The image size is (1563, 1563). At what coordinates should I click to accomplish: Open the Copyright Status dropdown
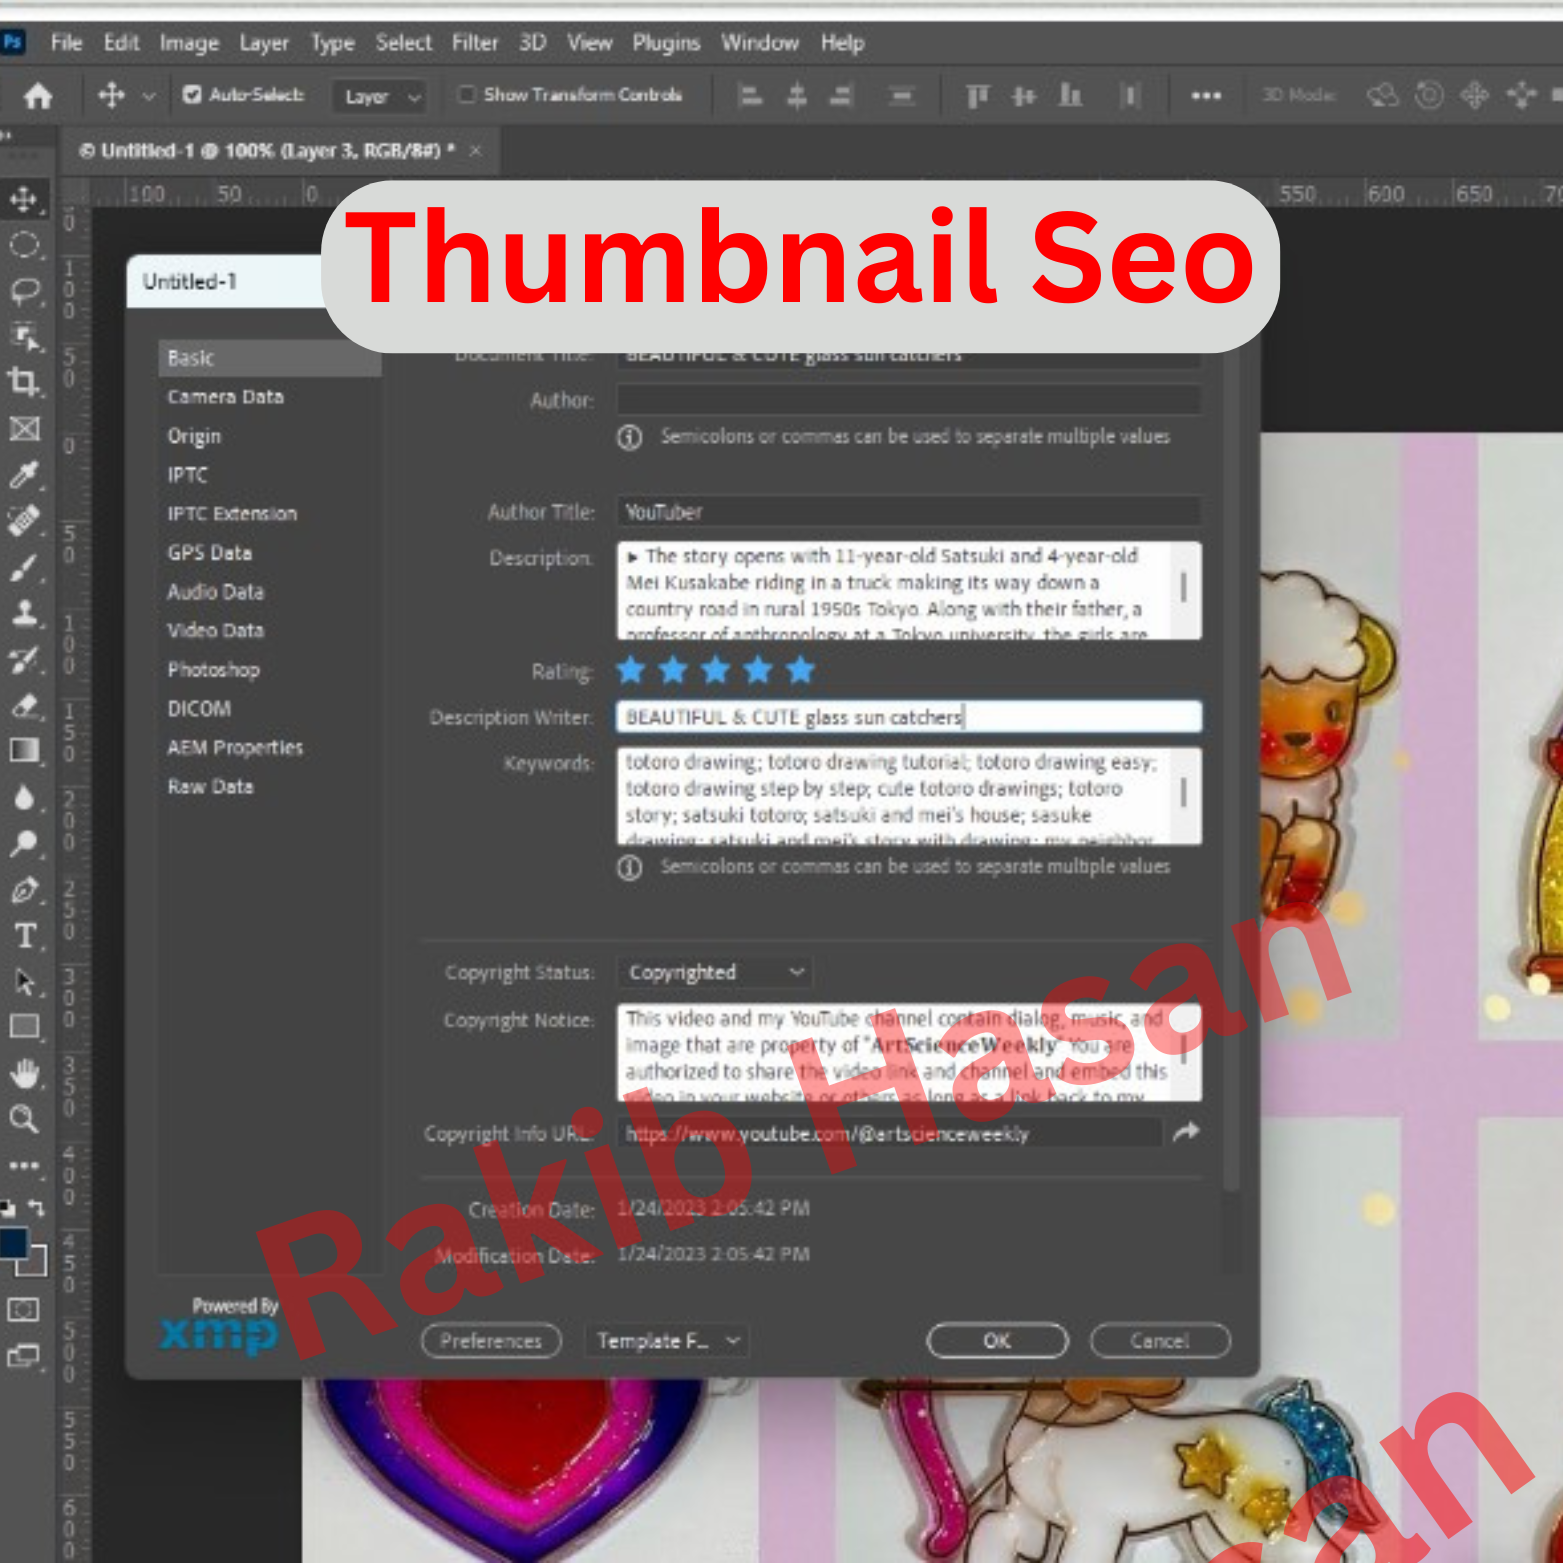714,972
